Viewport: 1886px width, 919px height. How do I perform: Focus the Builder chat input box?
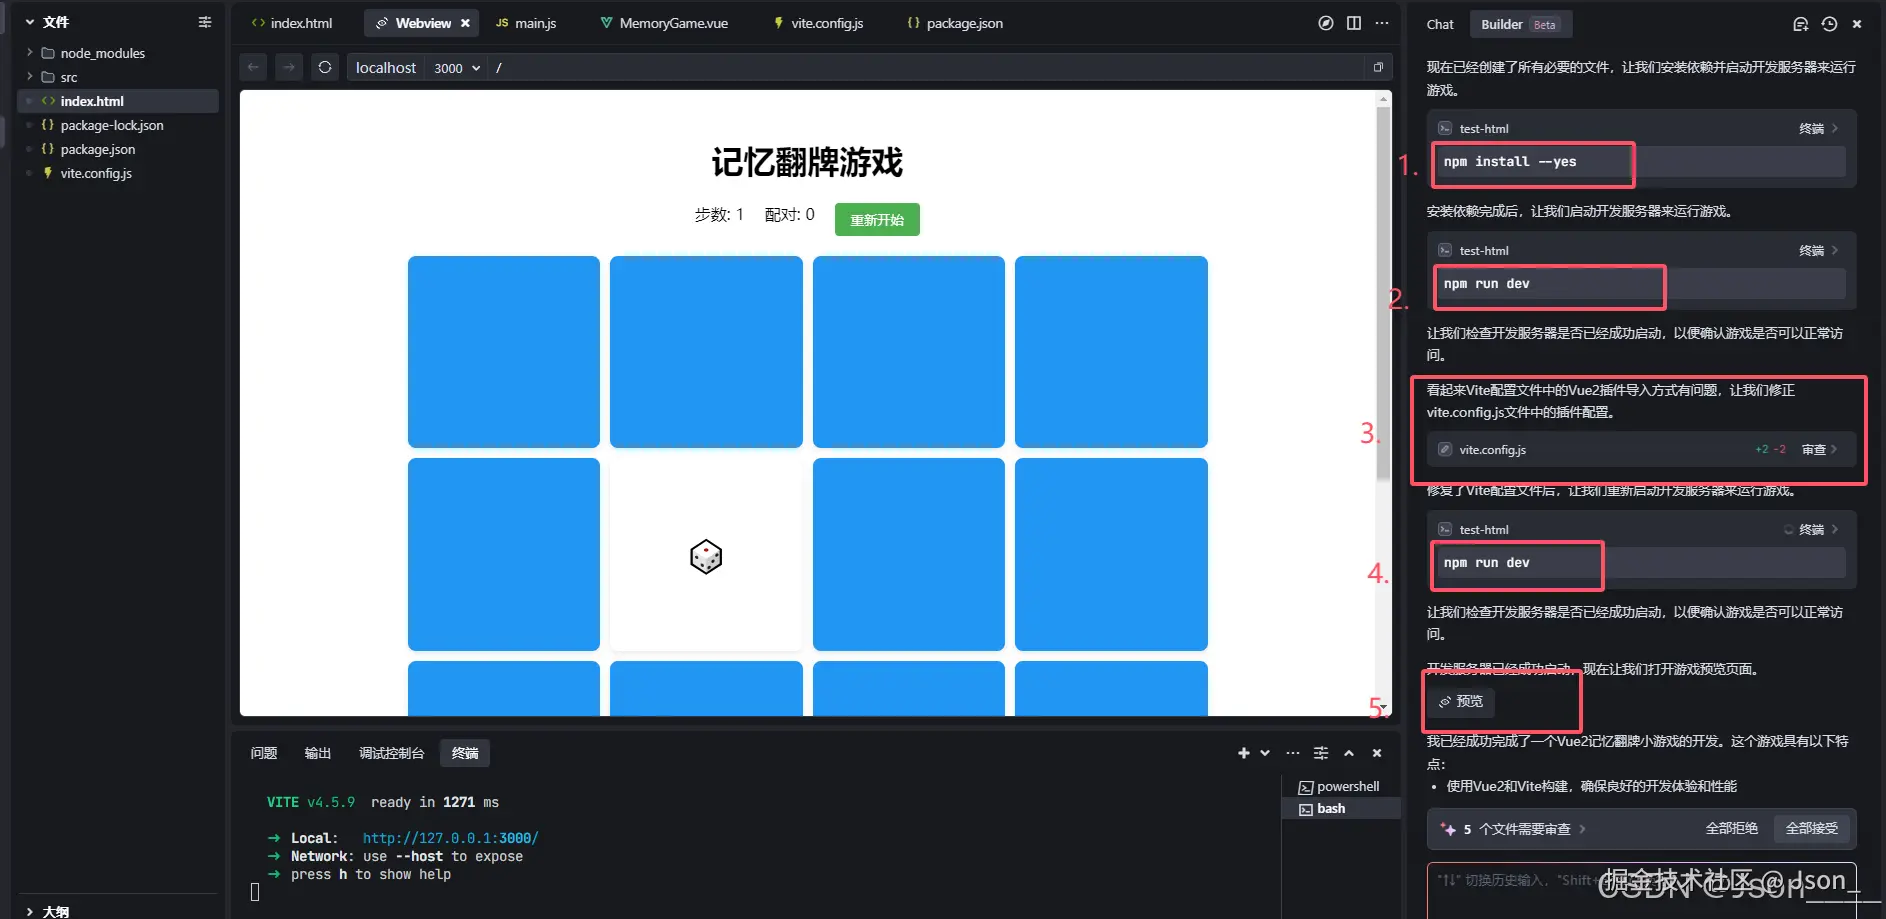point(1641,890)
